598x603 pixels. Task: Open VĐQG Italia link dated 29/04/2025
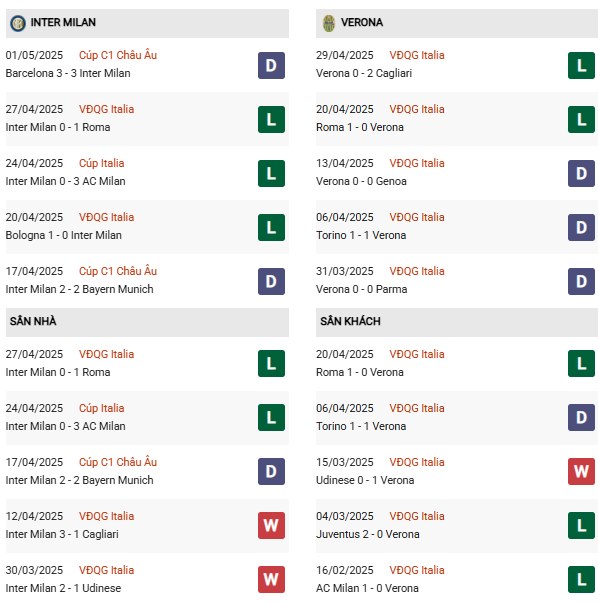[417, 55]
